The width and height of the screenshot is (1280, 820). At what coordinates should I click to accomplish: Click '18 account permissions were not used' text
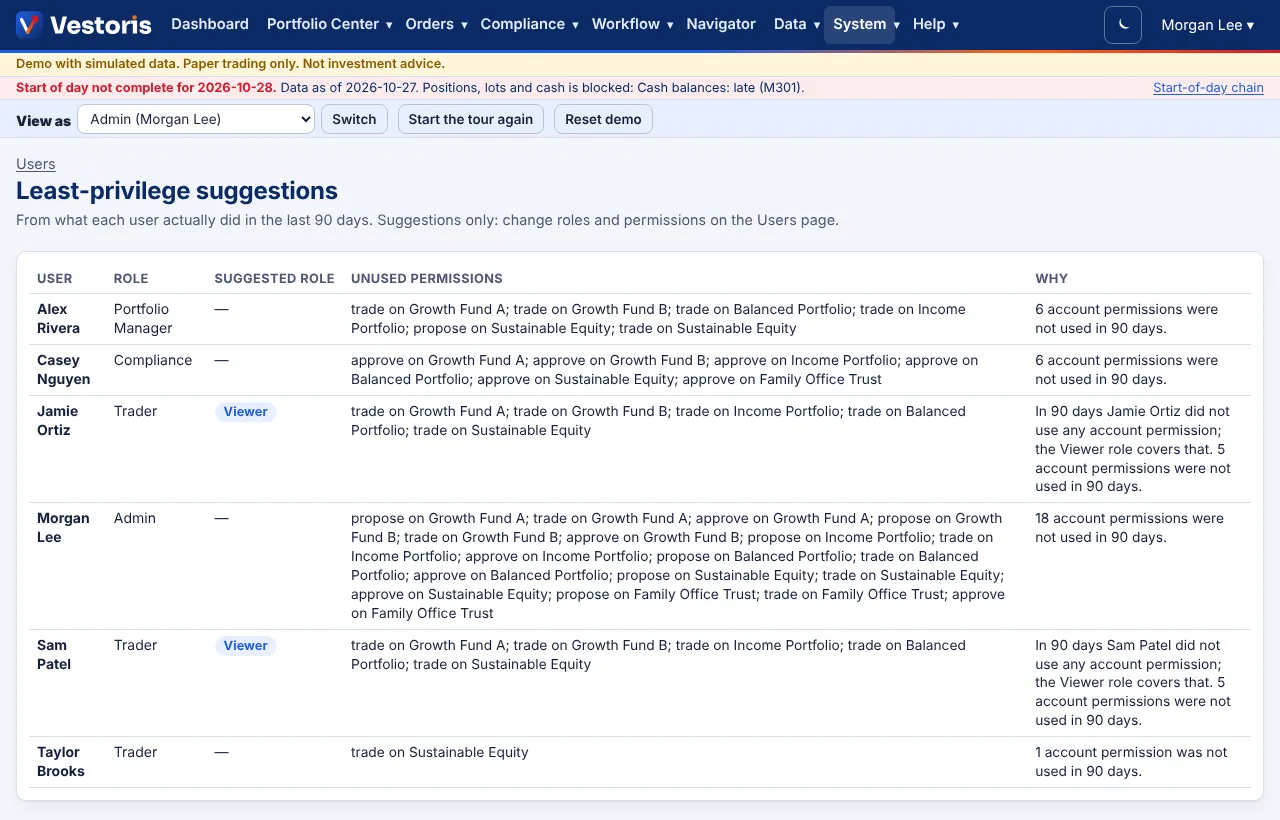click(x=1130, y=528)
